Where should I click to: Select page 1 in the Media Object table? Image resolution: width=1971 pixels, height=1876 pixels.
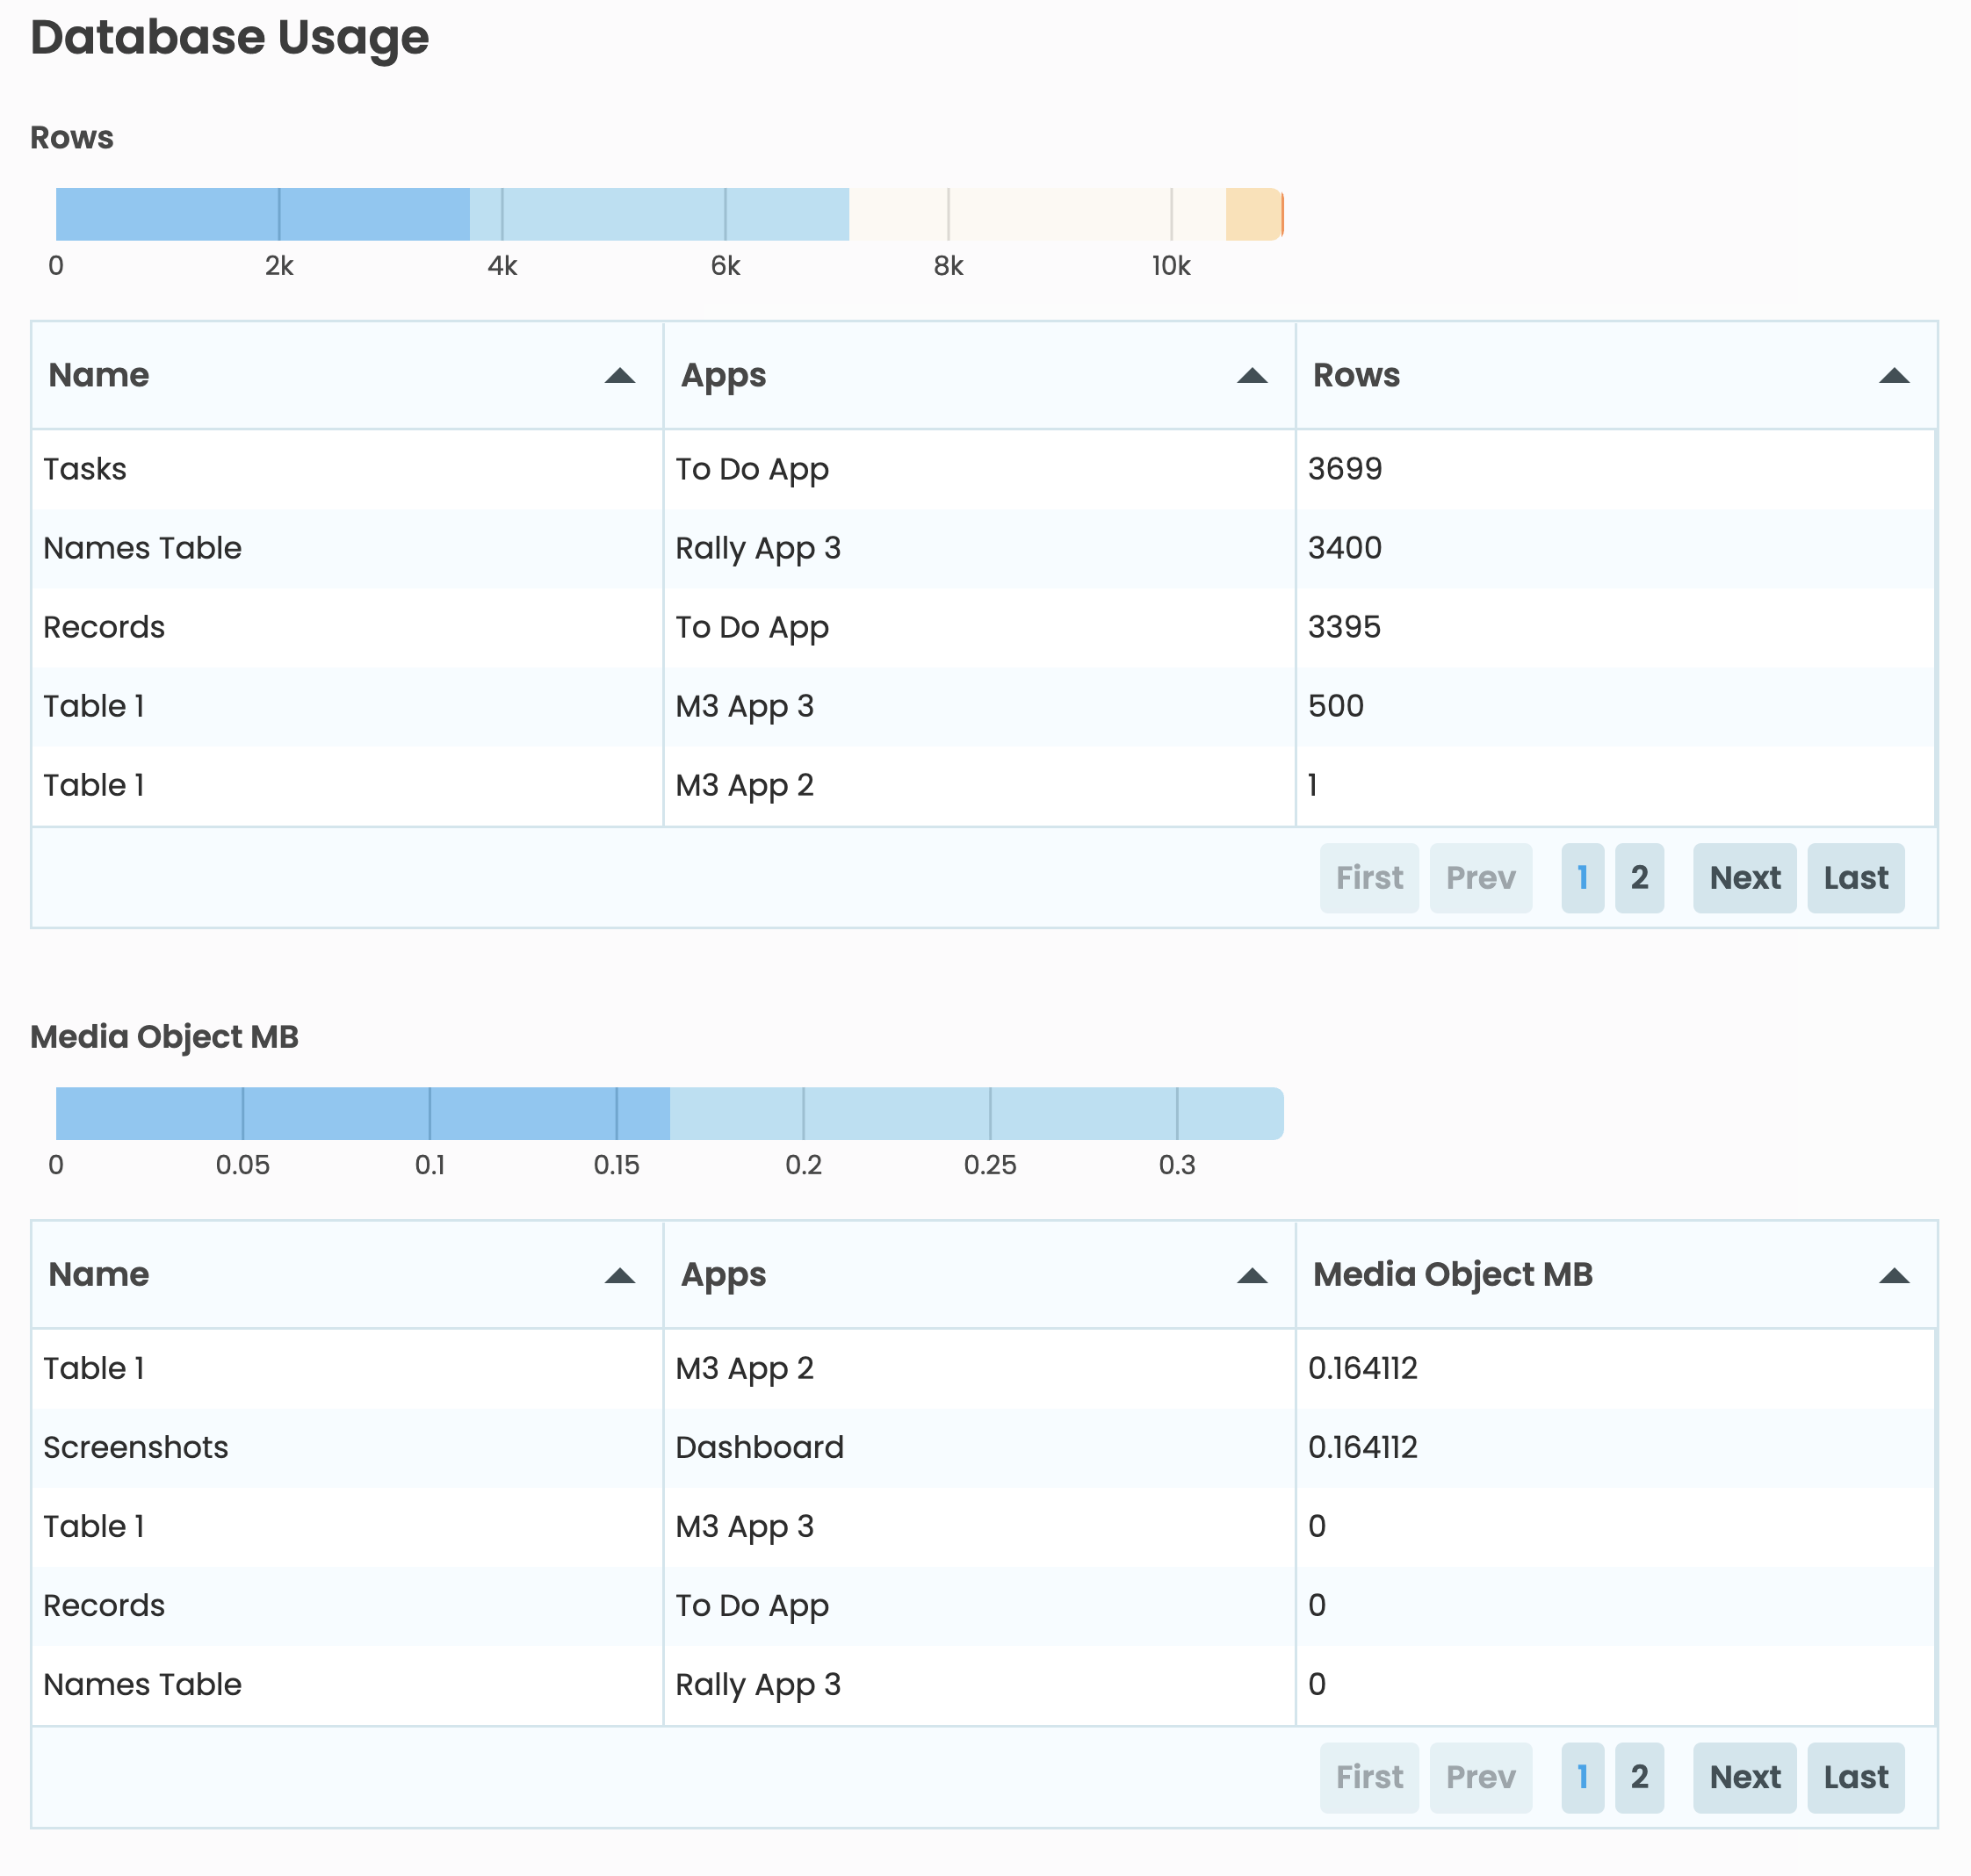coord(1582,1778)
